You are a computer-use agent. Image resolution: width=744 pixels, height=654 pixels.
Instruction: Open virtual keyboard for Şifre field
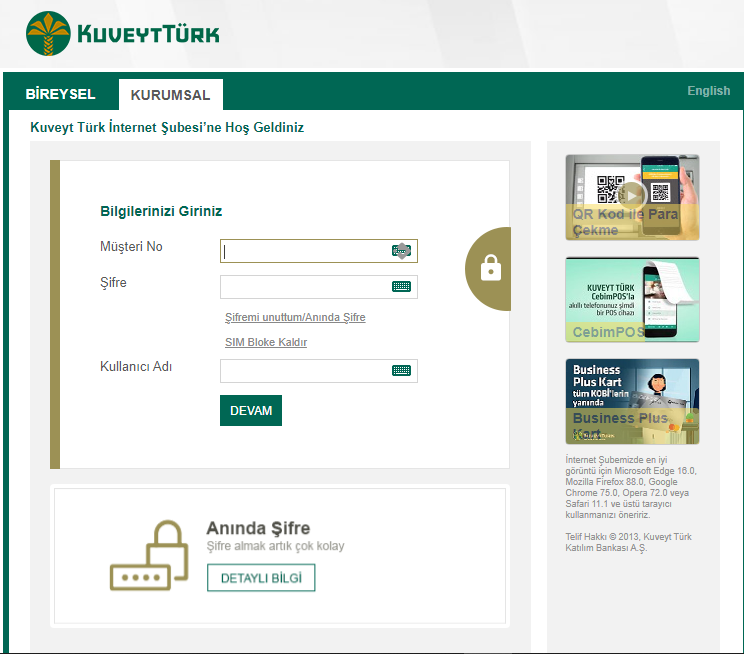pos(401,287)
